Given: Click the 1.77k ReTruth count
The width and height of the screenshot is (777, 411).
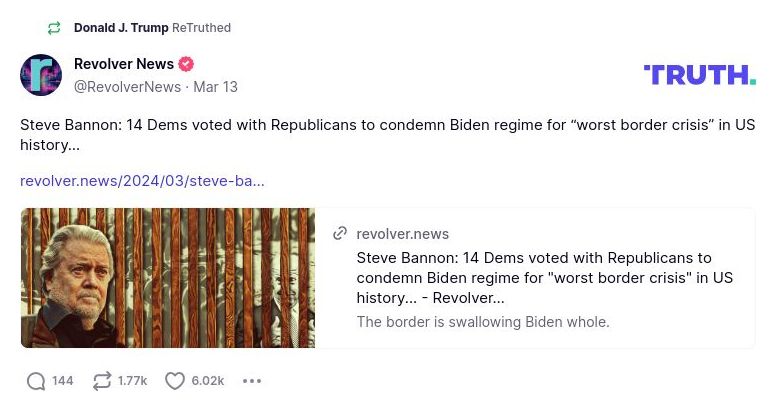Looking at the screenshot, I should 132,381.
